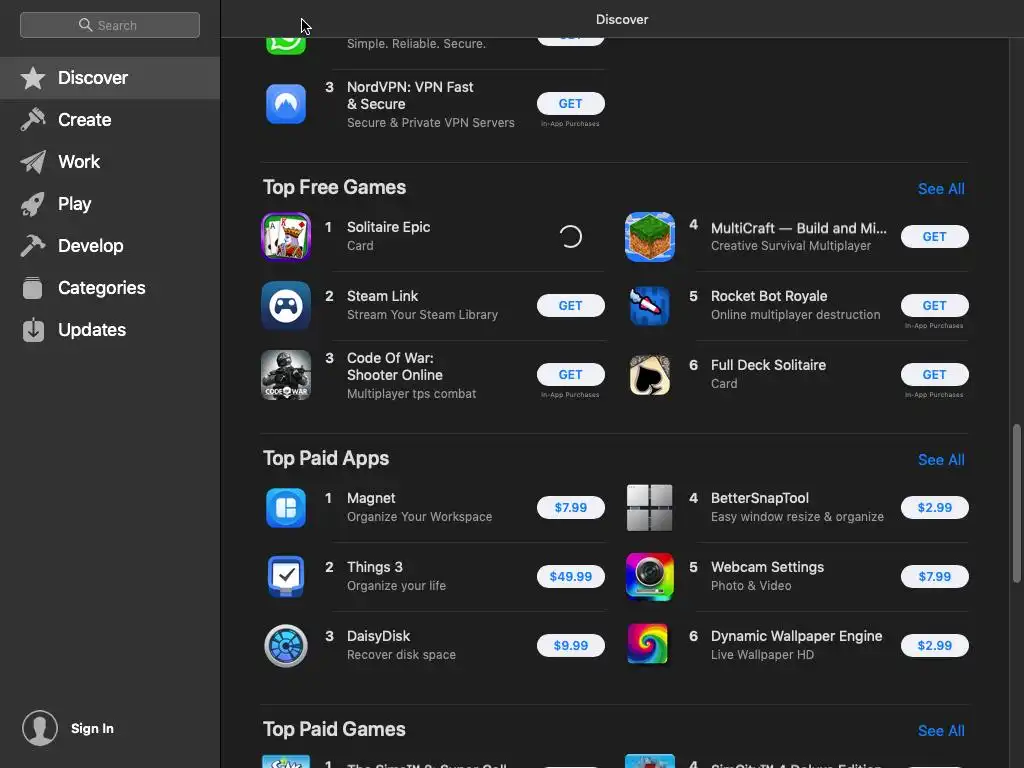The image size is (1024, 768).
Task: Buy Webcam Settings for $7.99
Action: point(935,577)
